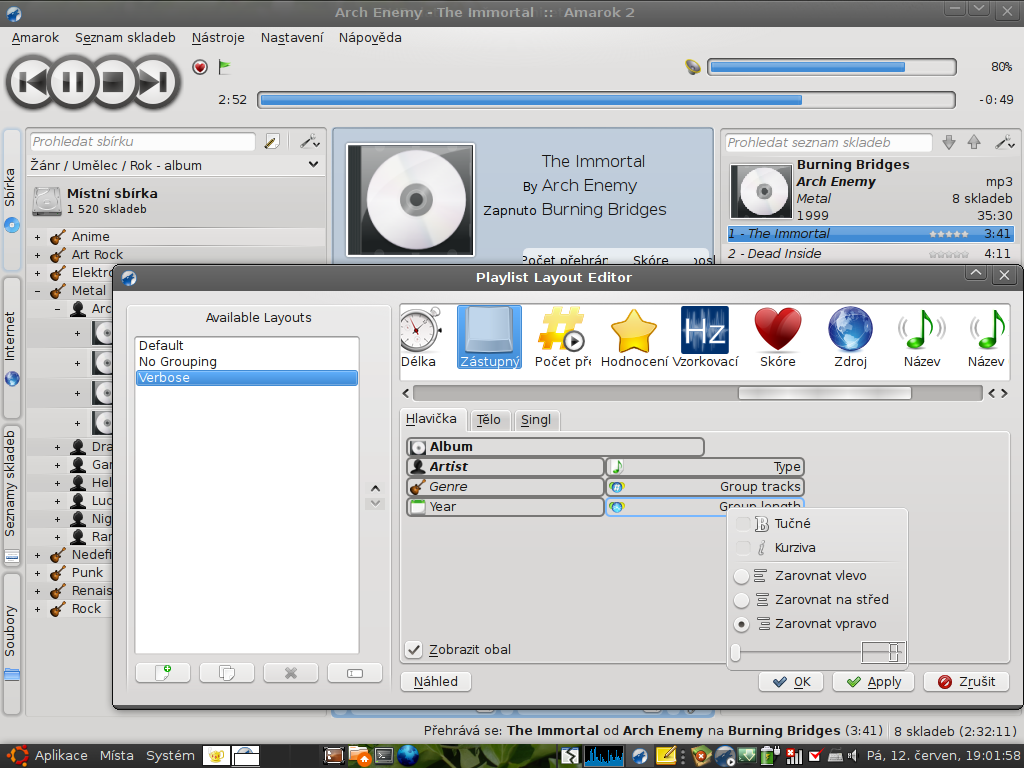Stop playback
The width and height of the screenshot is (1024, 768).
[114, 82]
